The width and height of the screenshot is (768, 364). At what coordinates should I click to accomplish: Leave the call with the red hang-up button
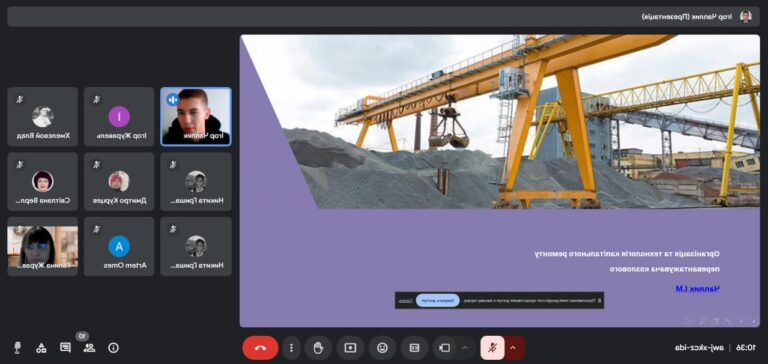pos(260,348)
